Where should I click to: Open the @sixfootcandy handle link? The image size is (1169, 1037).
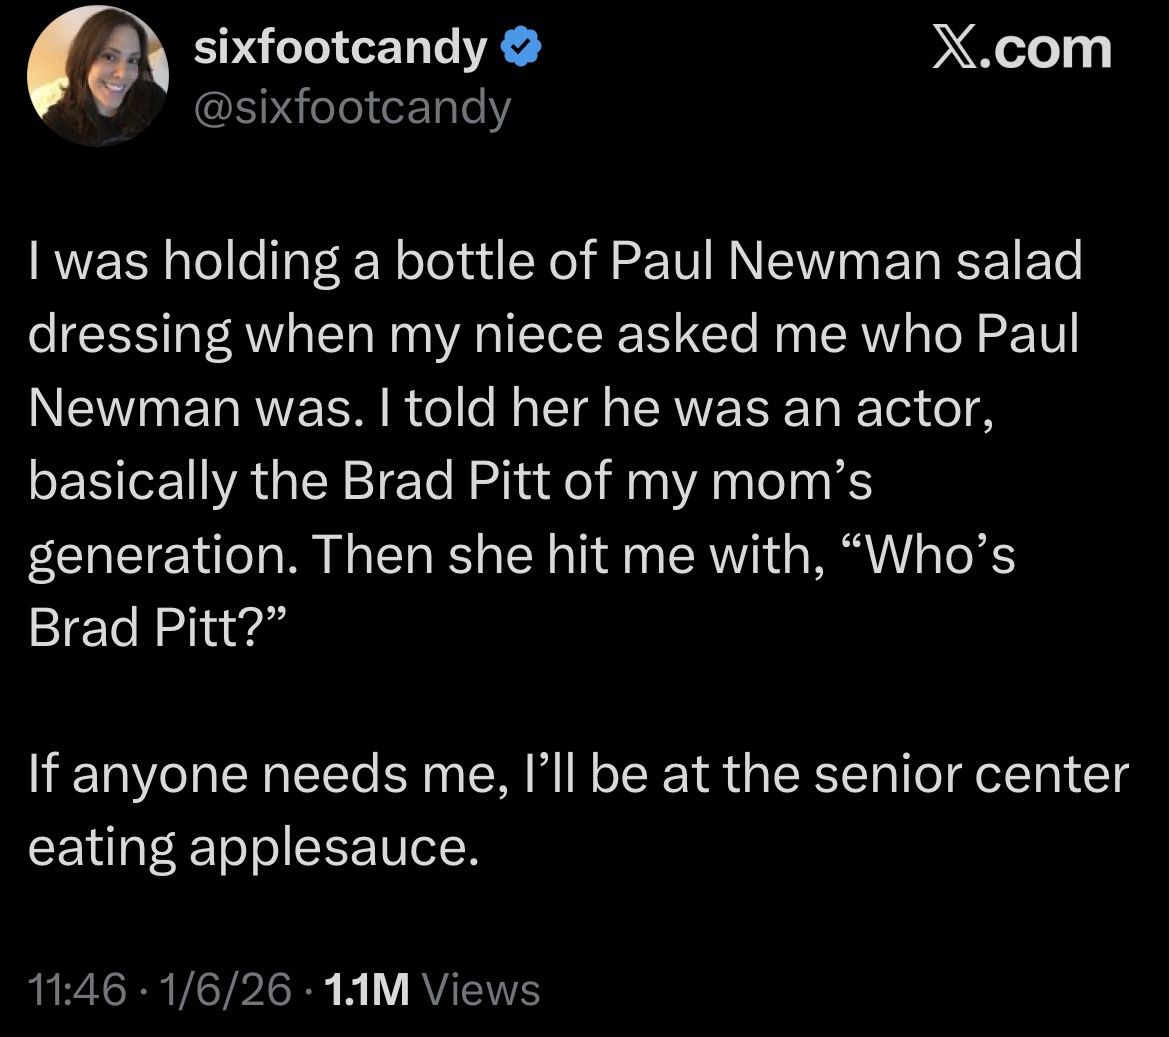click(x=350, y=107)
